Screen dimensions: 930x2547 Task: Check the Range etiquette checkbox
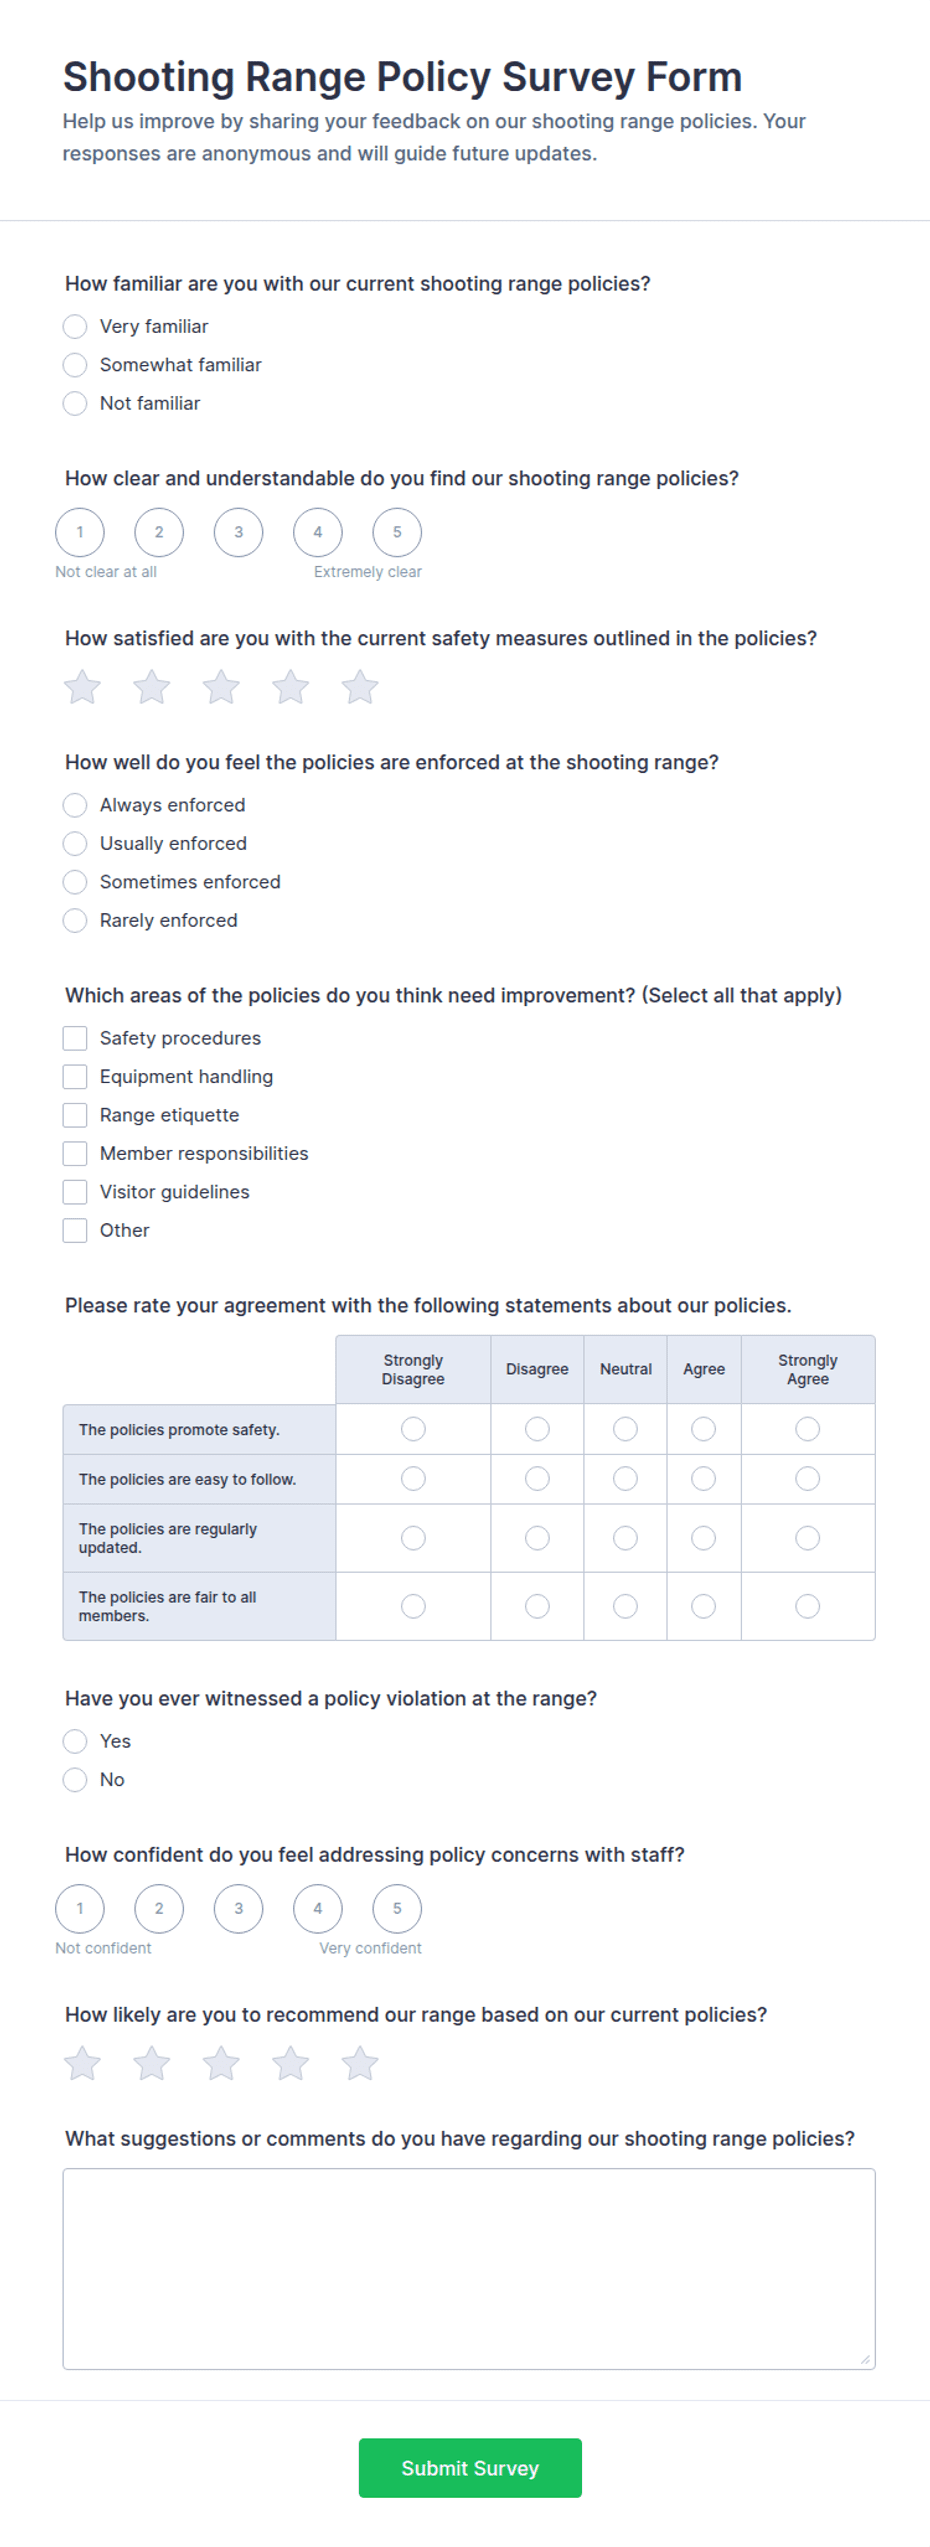(x=75, y=1115)
